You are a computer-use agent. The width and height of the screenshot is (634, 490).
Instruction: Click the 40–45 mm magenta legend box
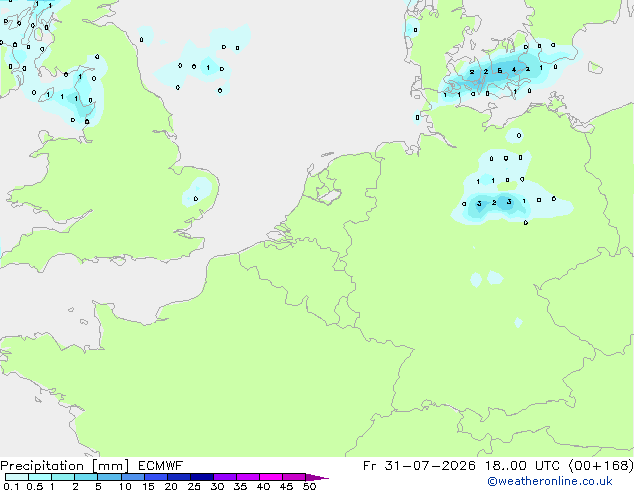click(271, 477)
